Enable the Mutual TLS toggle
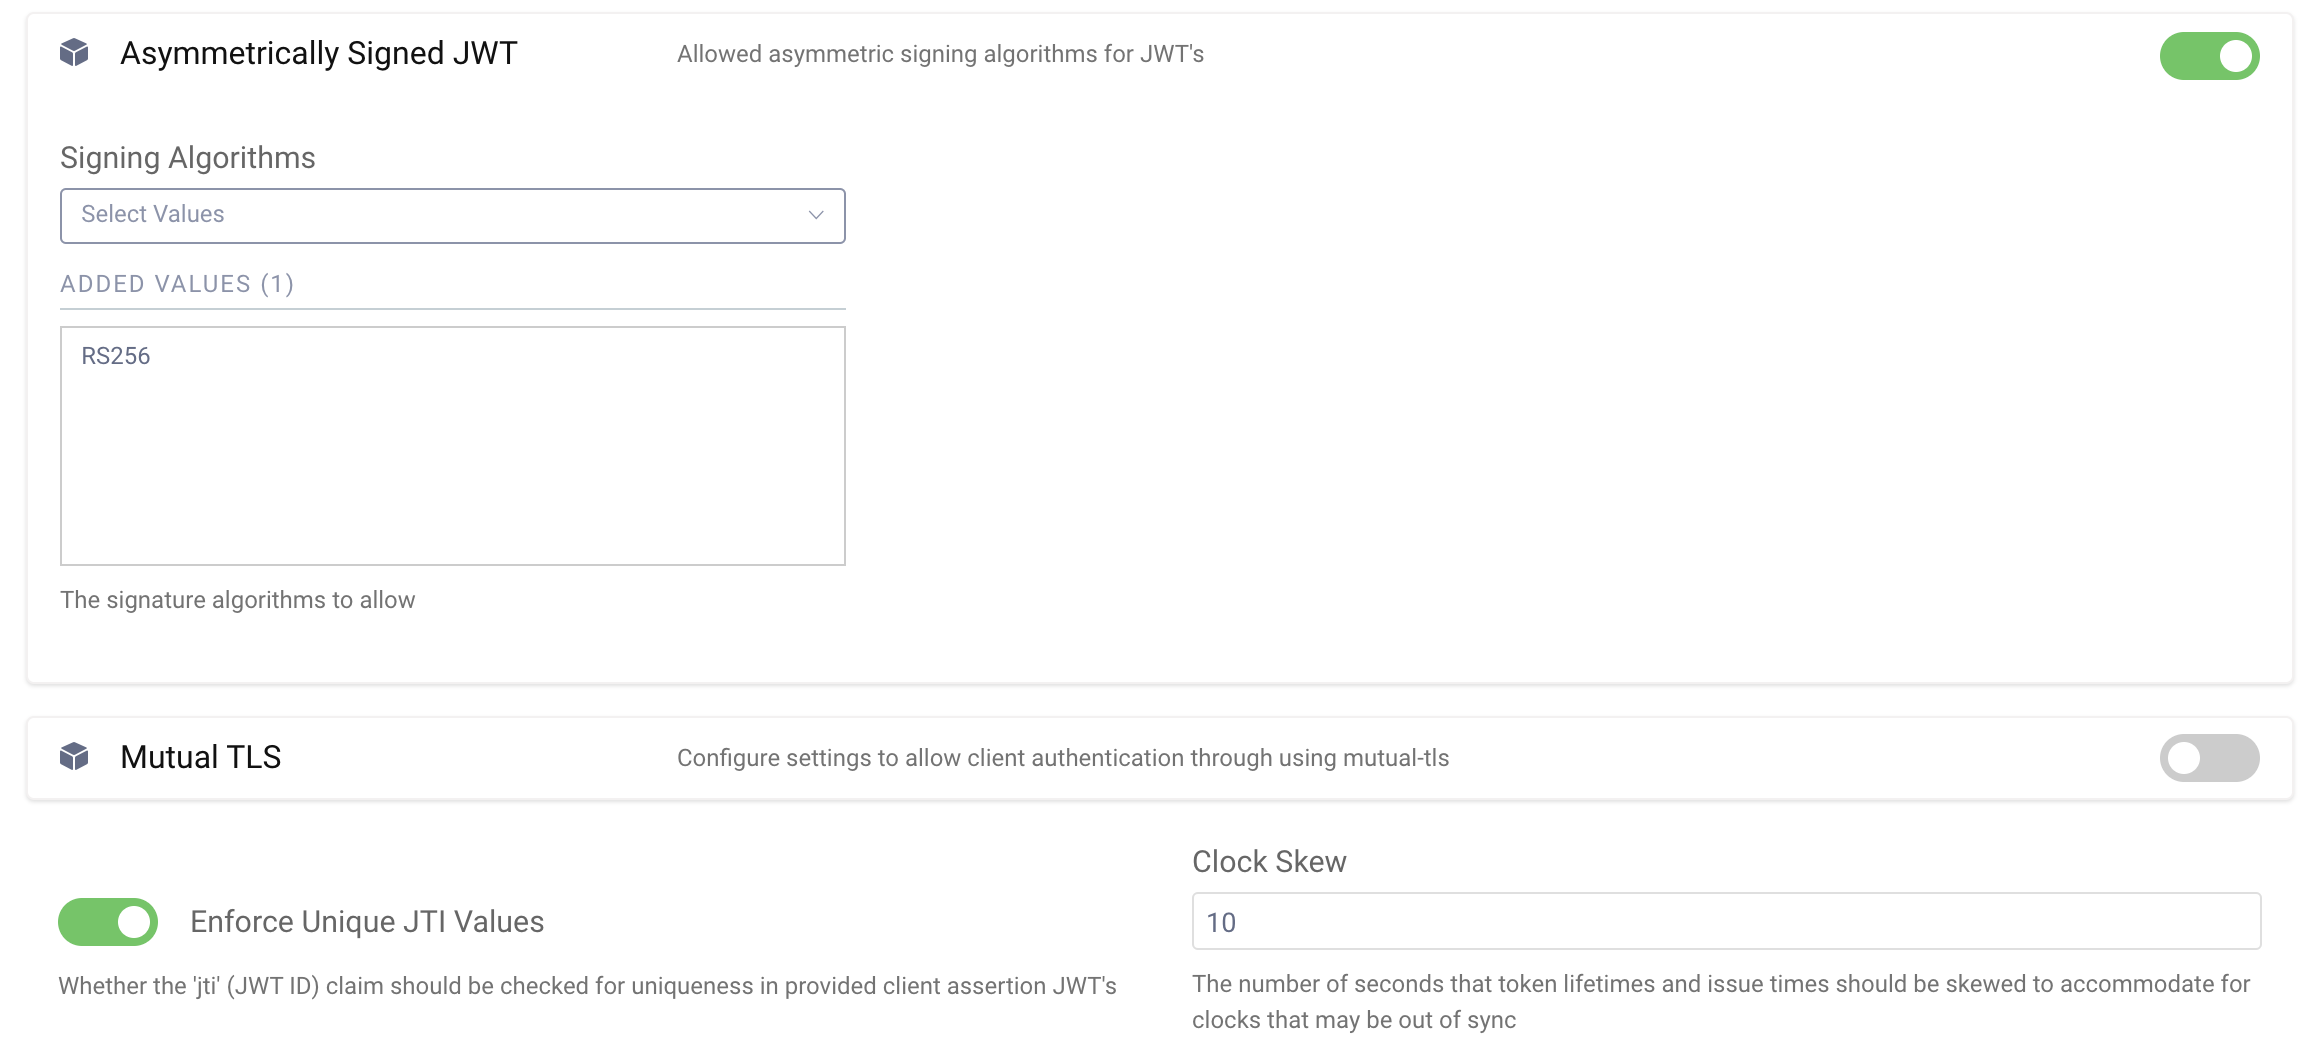Viewport: 2316px width, 1050px height. (x=2209, y=758)
